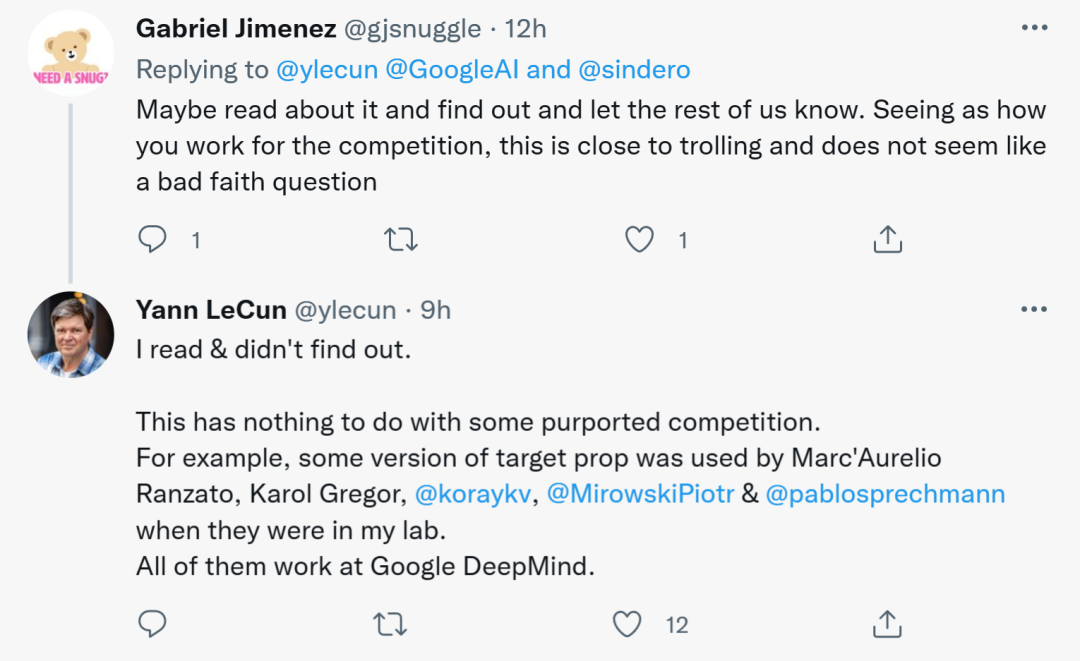The height and width of the screenshot is (661, 1080).
Task: Like Gabriel Jimenez's tweet
Action: coord(639,239)
